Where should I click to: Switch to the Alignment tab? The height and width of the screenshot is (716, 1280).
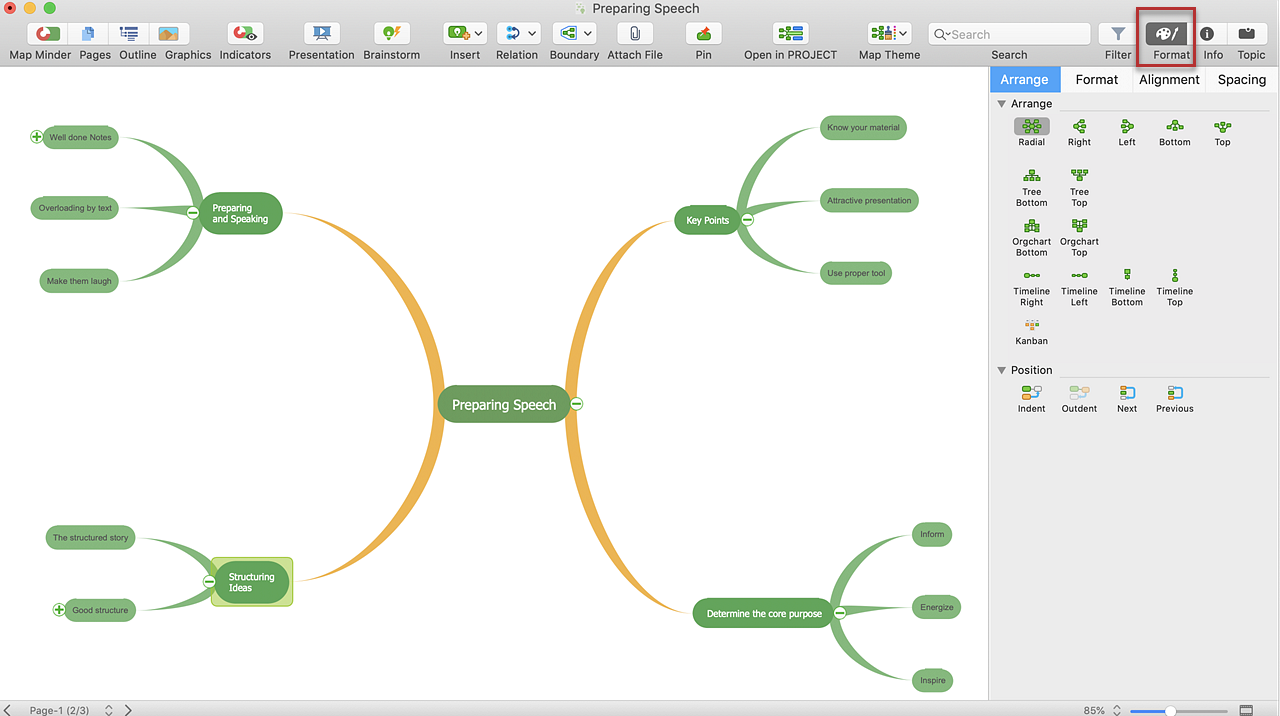[1169, 80]
